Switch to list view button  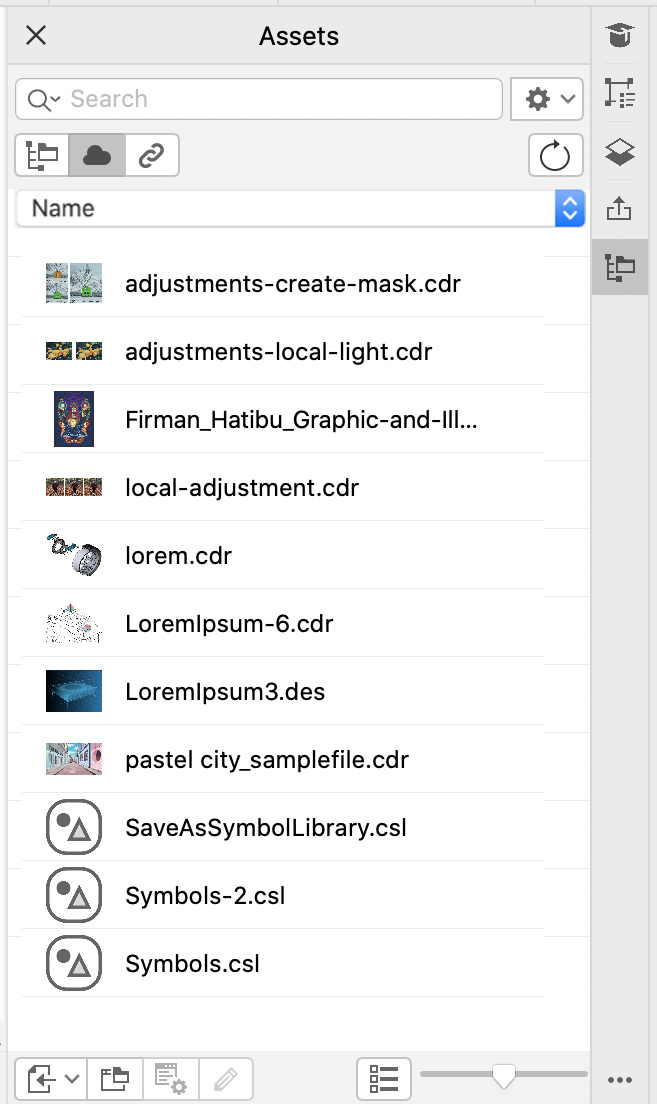(x=384, y=1079)
